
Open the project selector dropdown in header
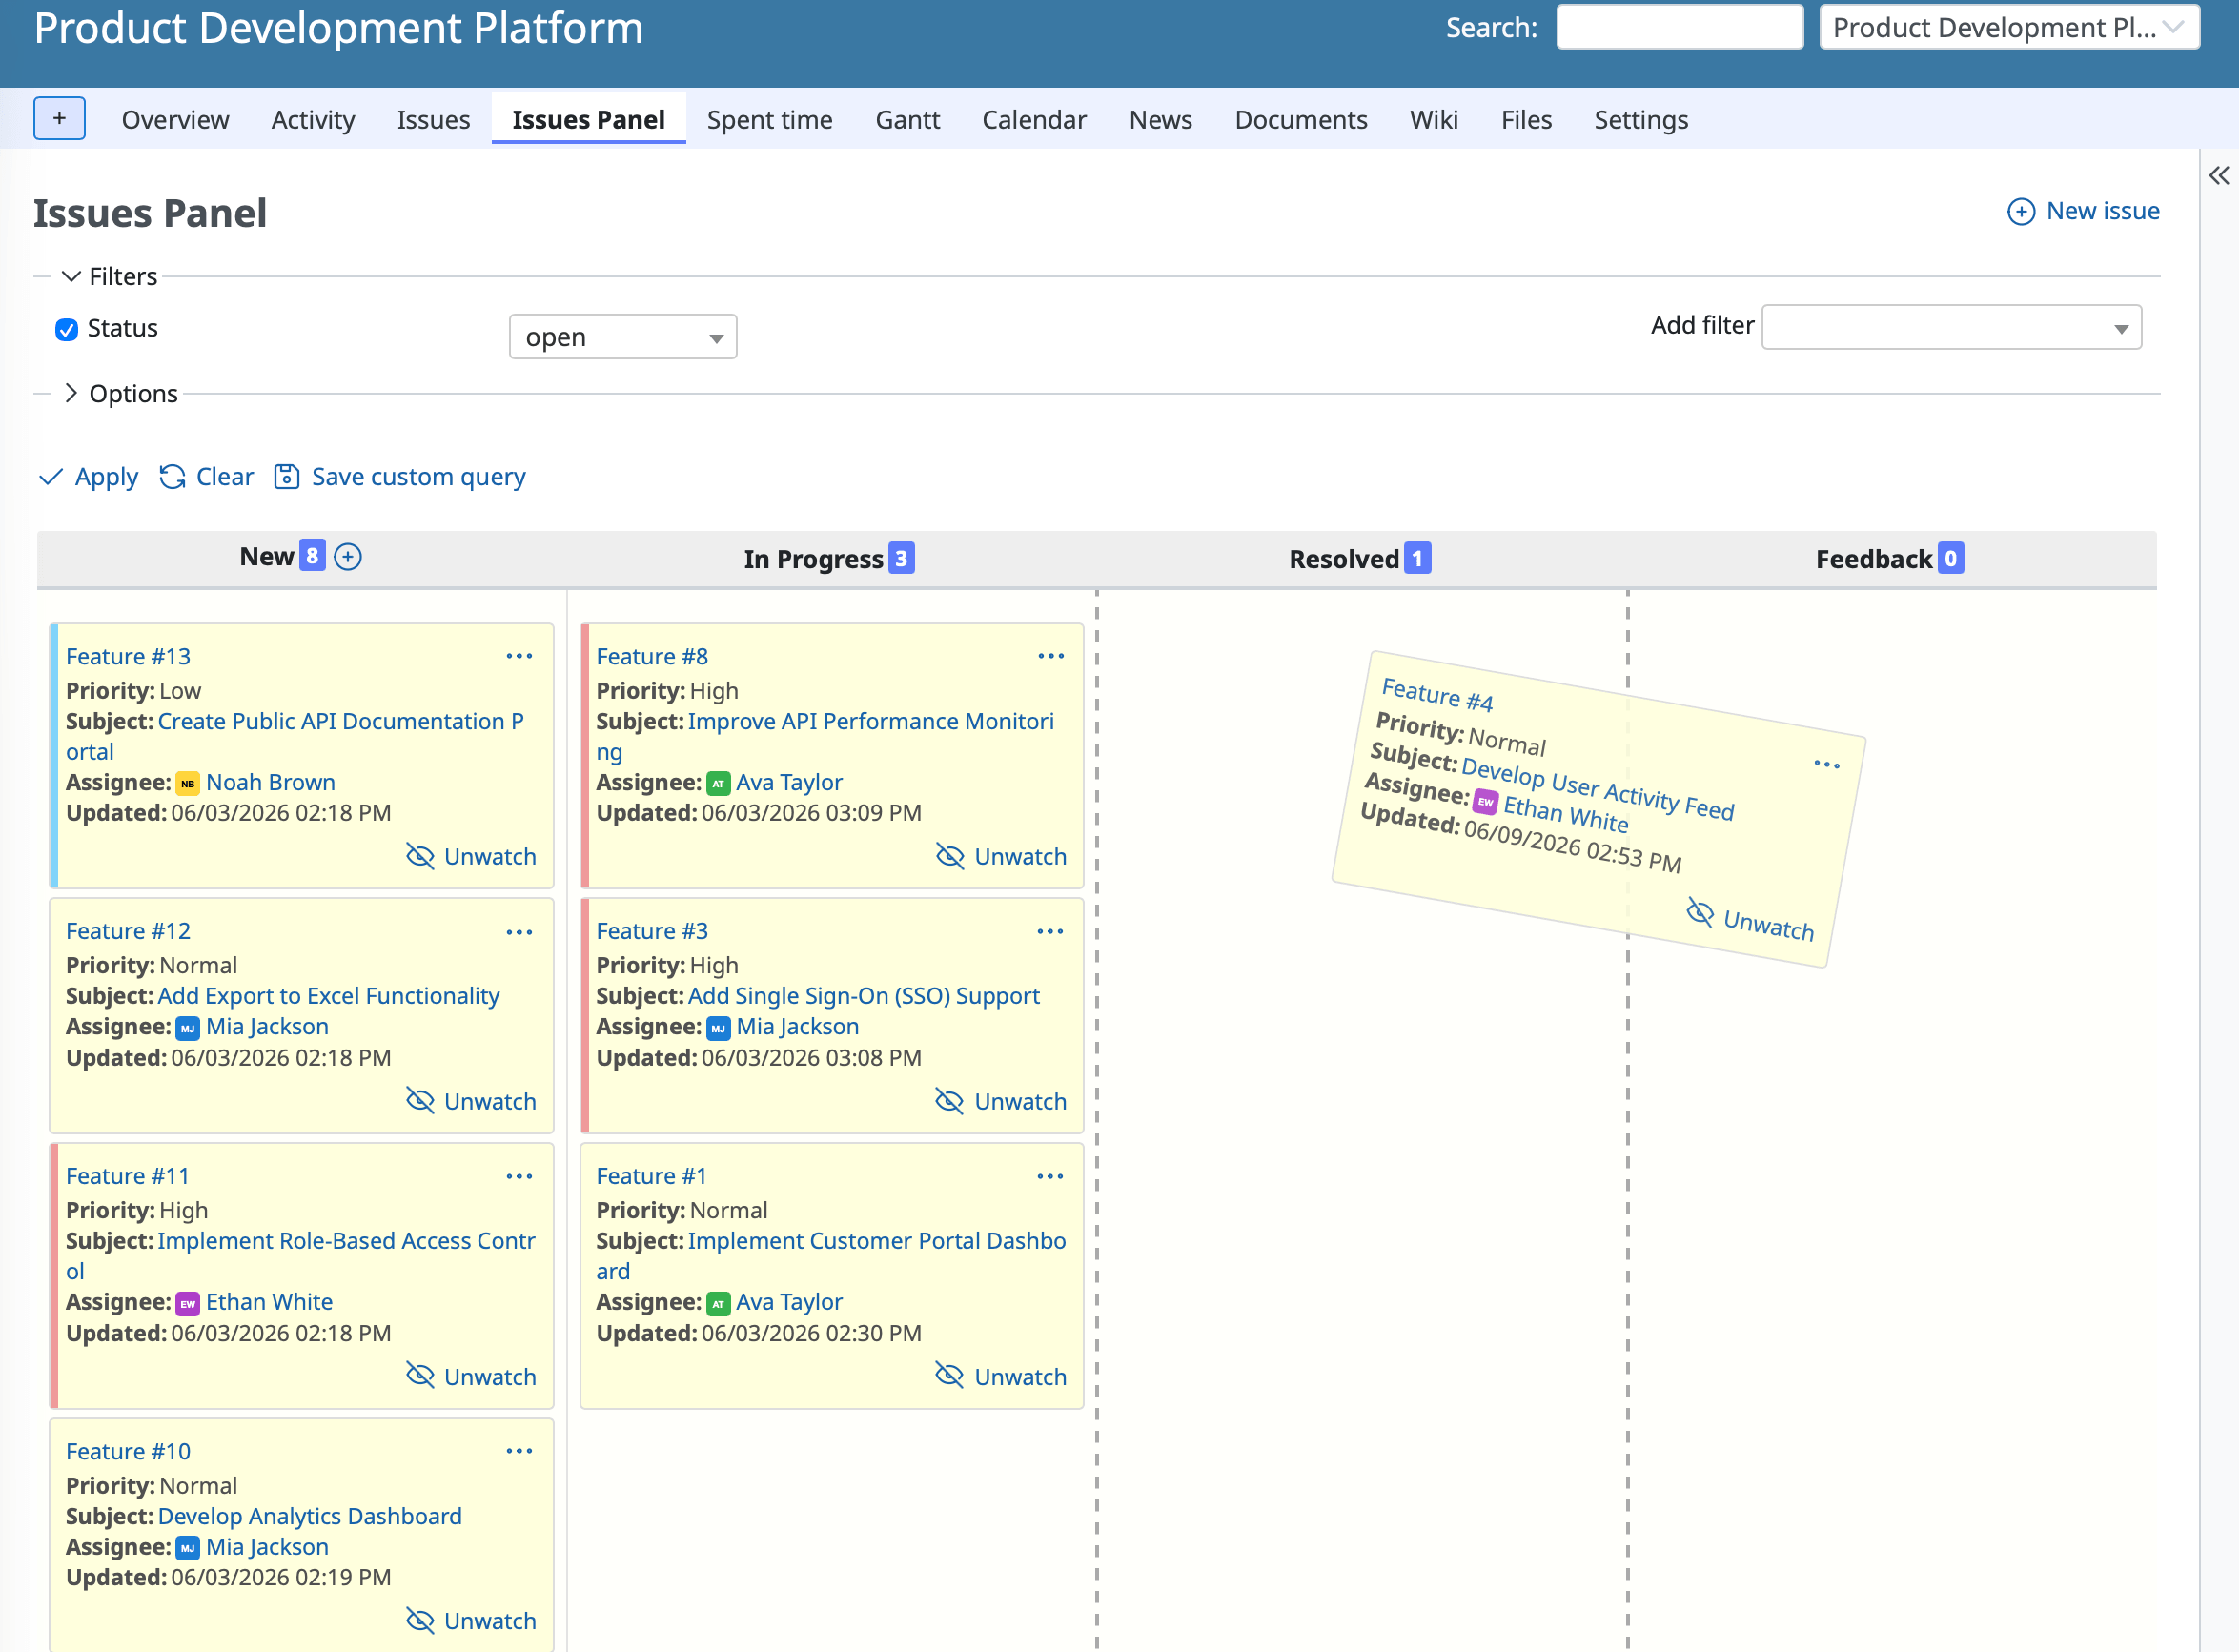point(2010,27)
